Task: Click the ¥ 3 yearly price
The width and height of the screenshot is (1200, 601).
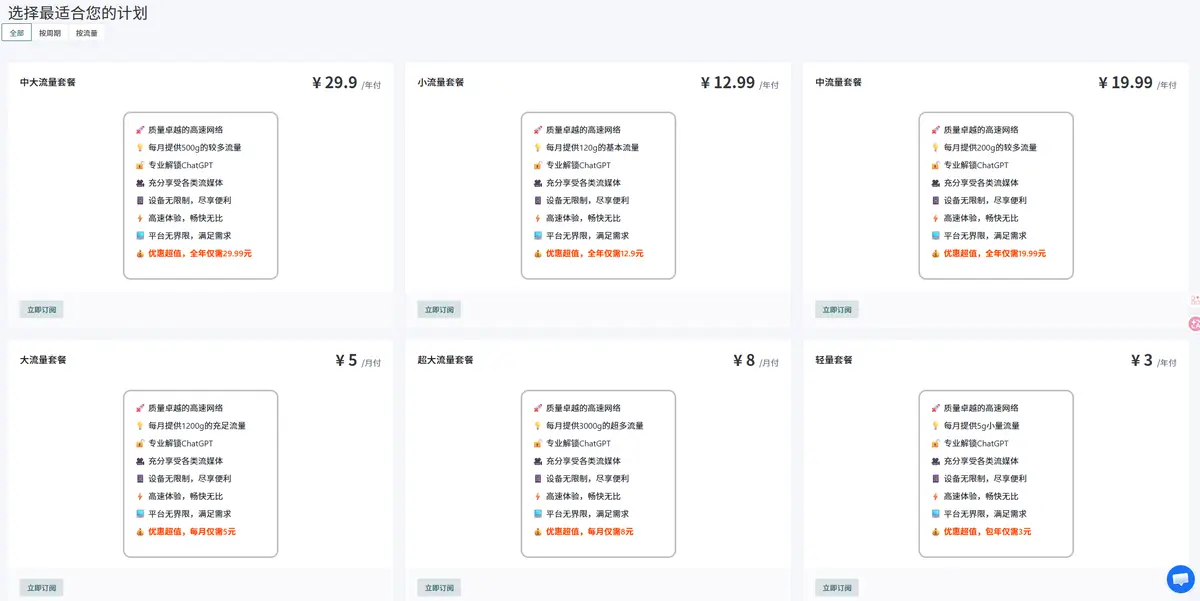Action: [1141, 361]
